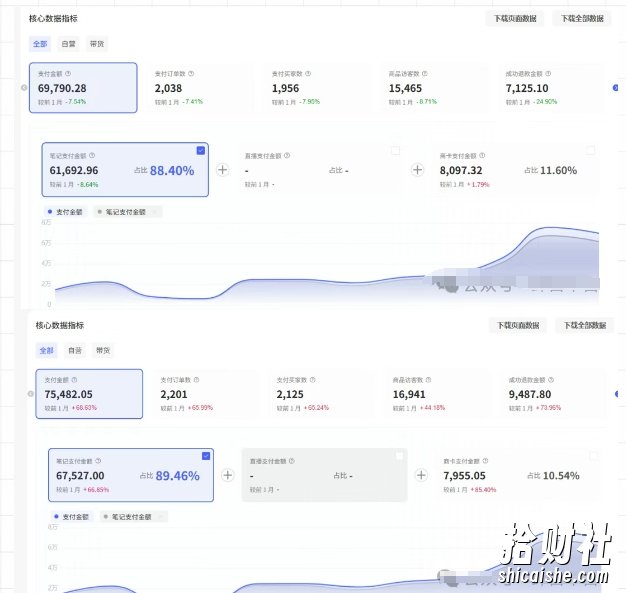Select the 15,465 商品访客数 card
This screenshot has width=626, height=593.
433,87
